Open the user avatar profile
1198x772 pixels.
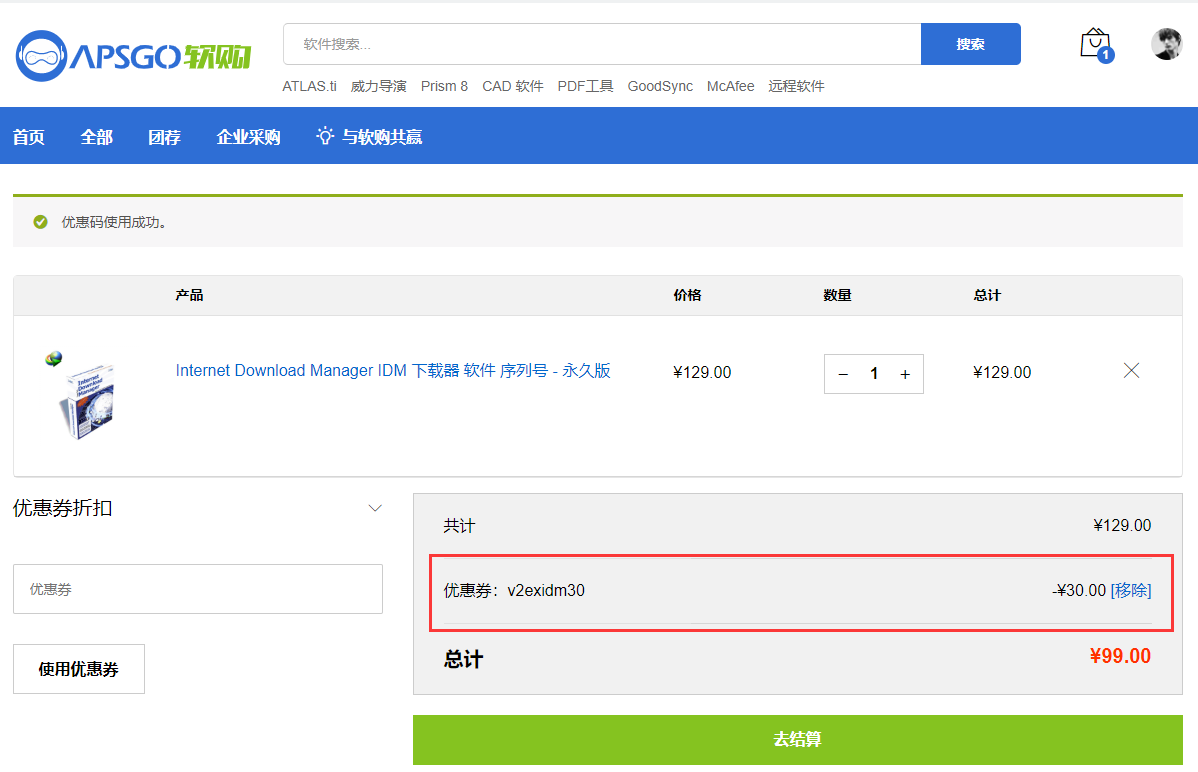pos(1166,44)
